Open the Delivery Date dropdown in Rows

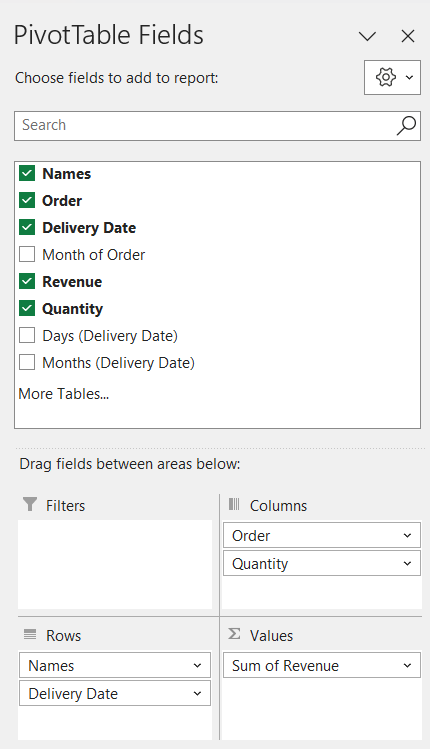point(197,694)
